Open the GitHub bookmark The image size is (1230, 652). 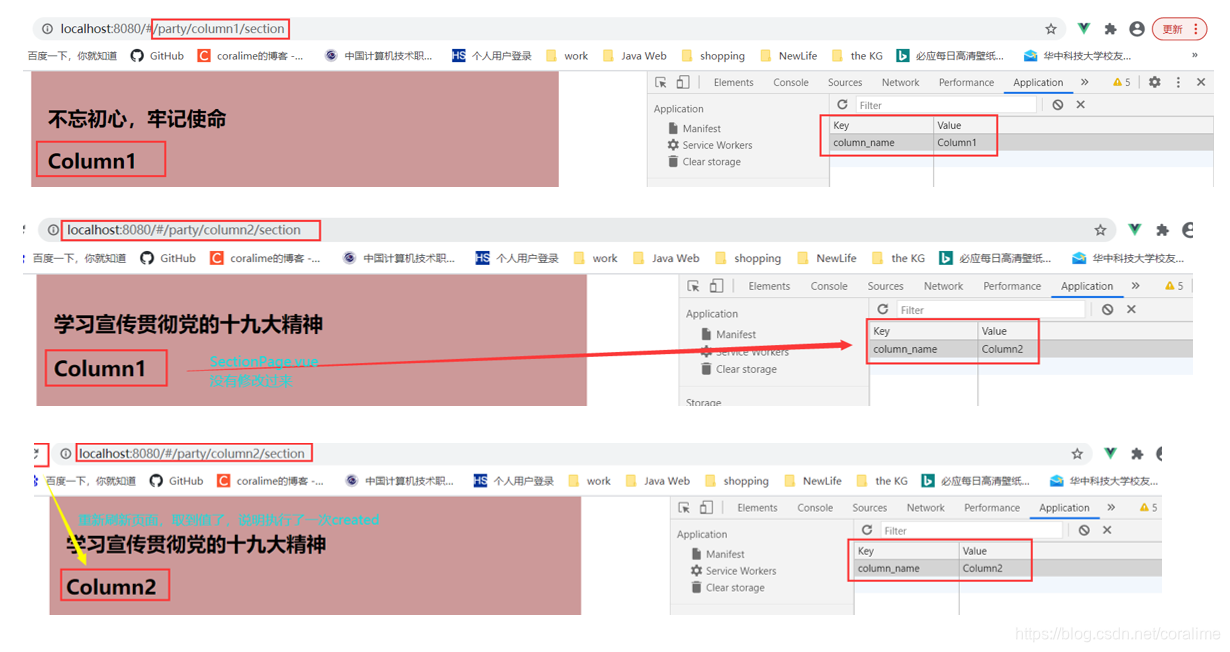click(157, 55)
